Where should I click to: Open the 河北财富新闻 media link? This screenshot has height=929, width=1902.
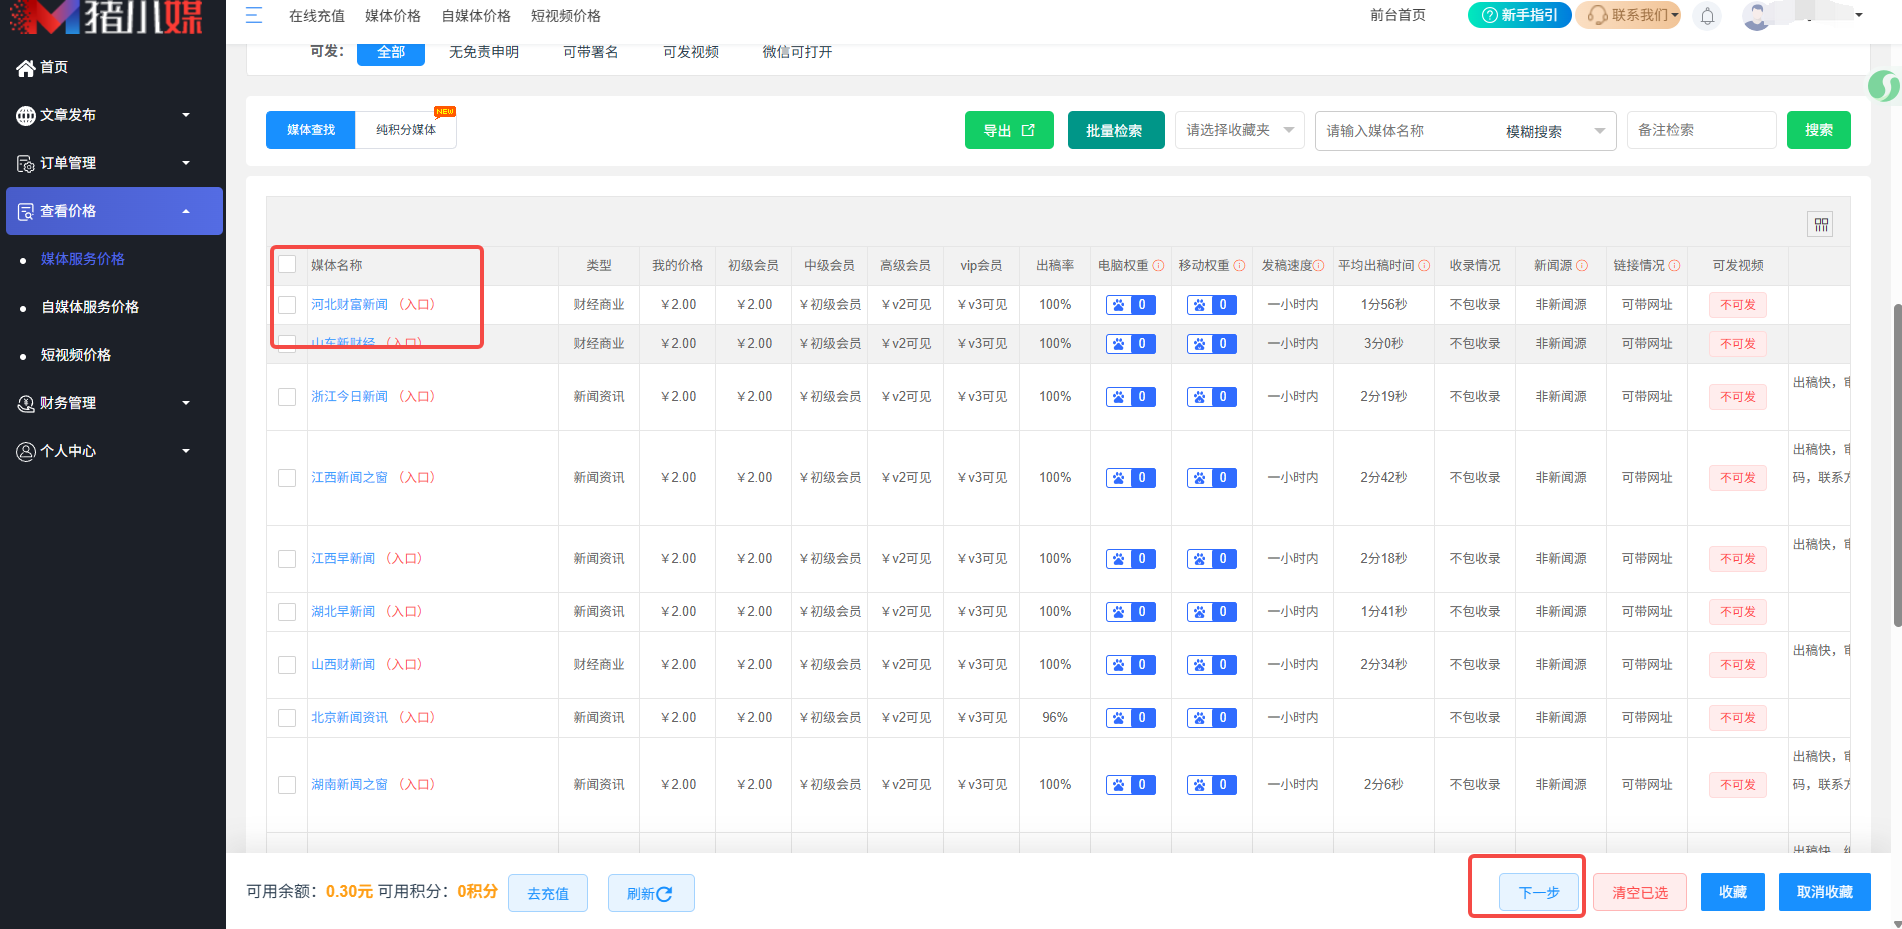[349, 305]
